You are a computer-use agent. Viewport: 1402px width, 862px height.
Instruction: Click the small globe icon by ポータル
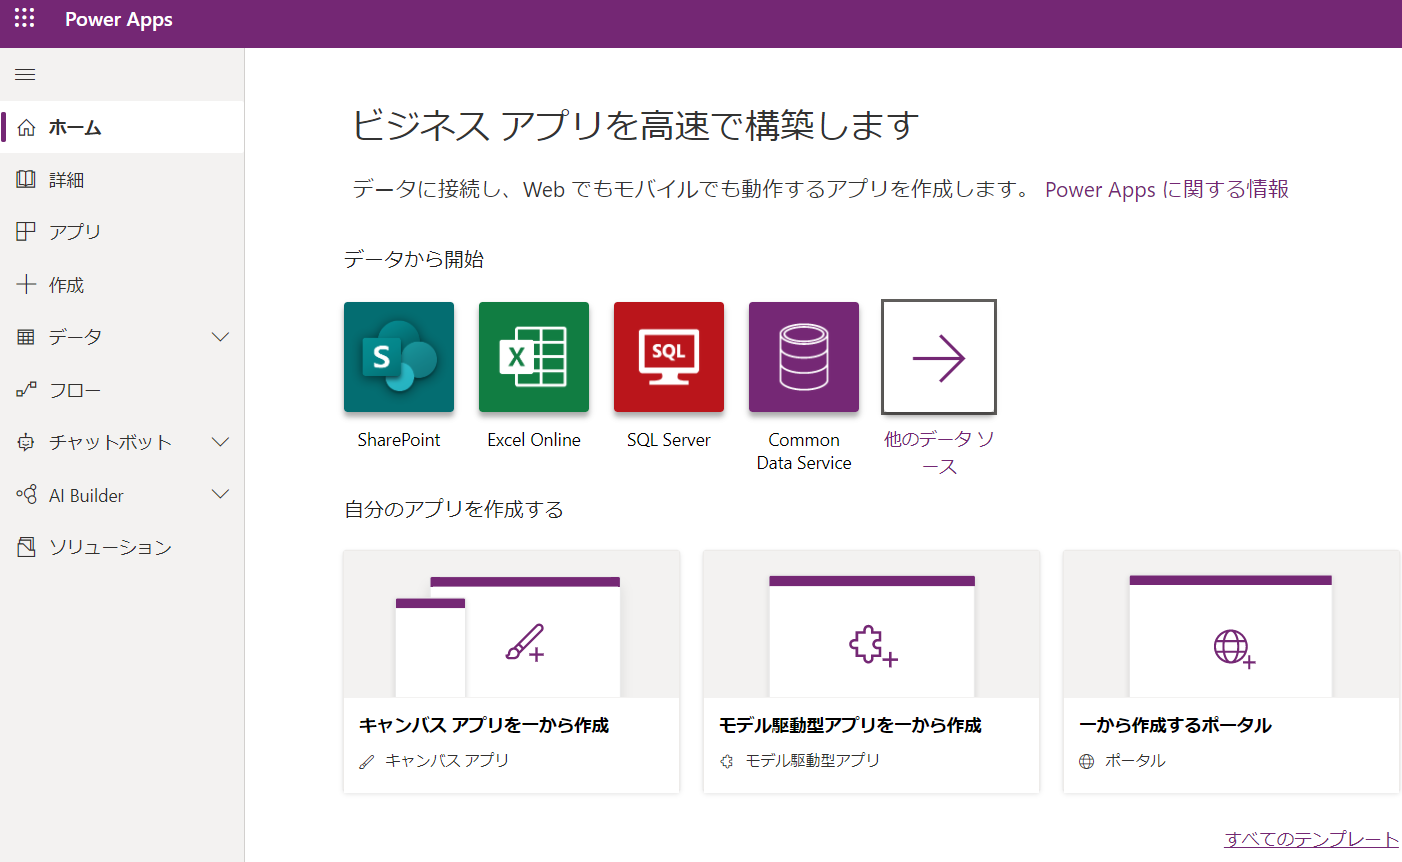tap(1087, 761)
